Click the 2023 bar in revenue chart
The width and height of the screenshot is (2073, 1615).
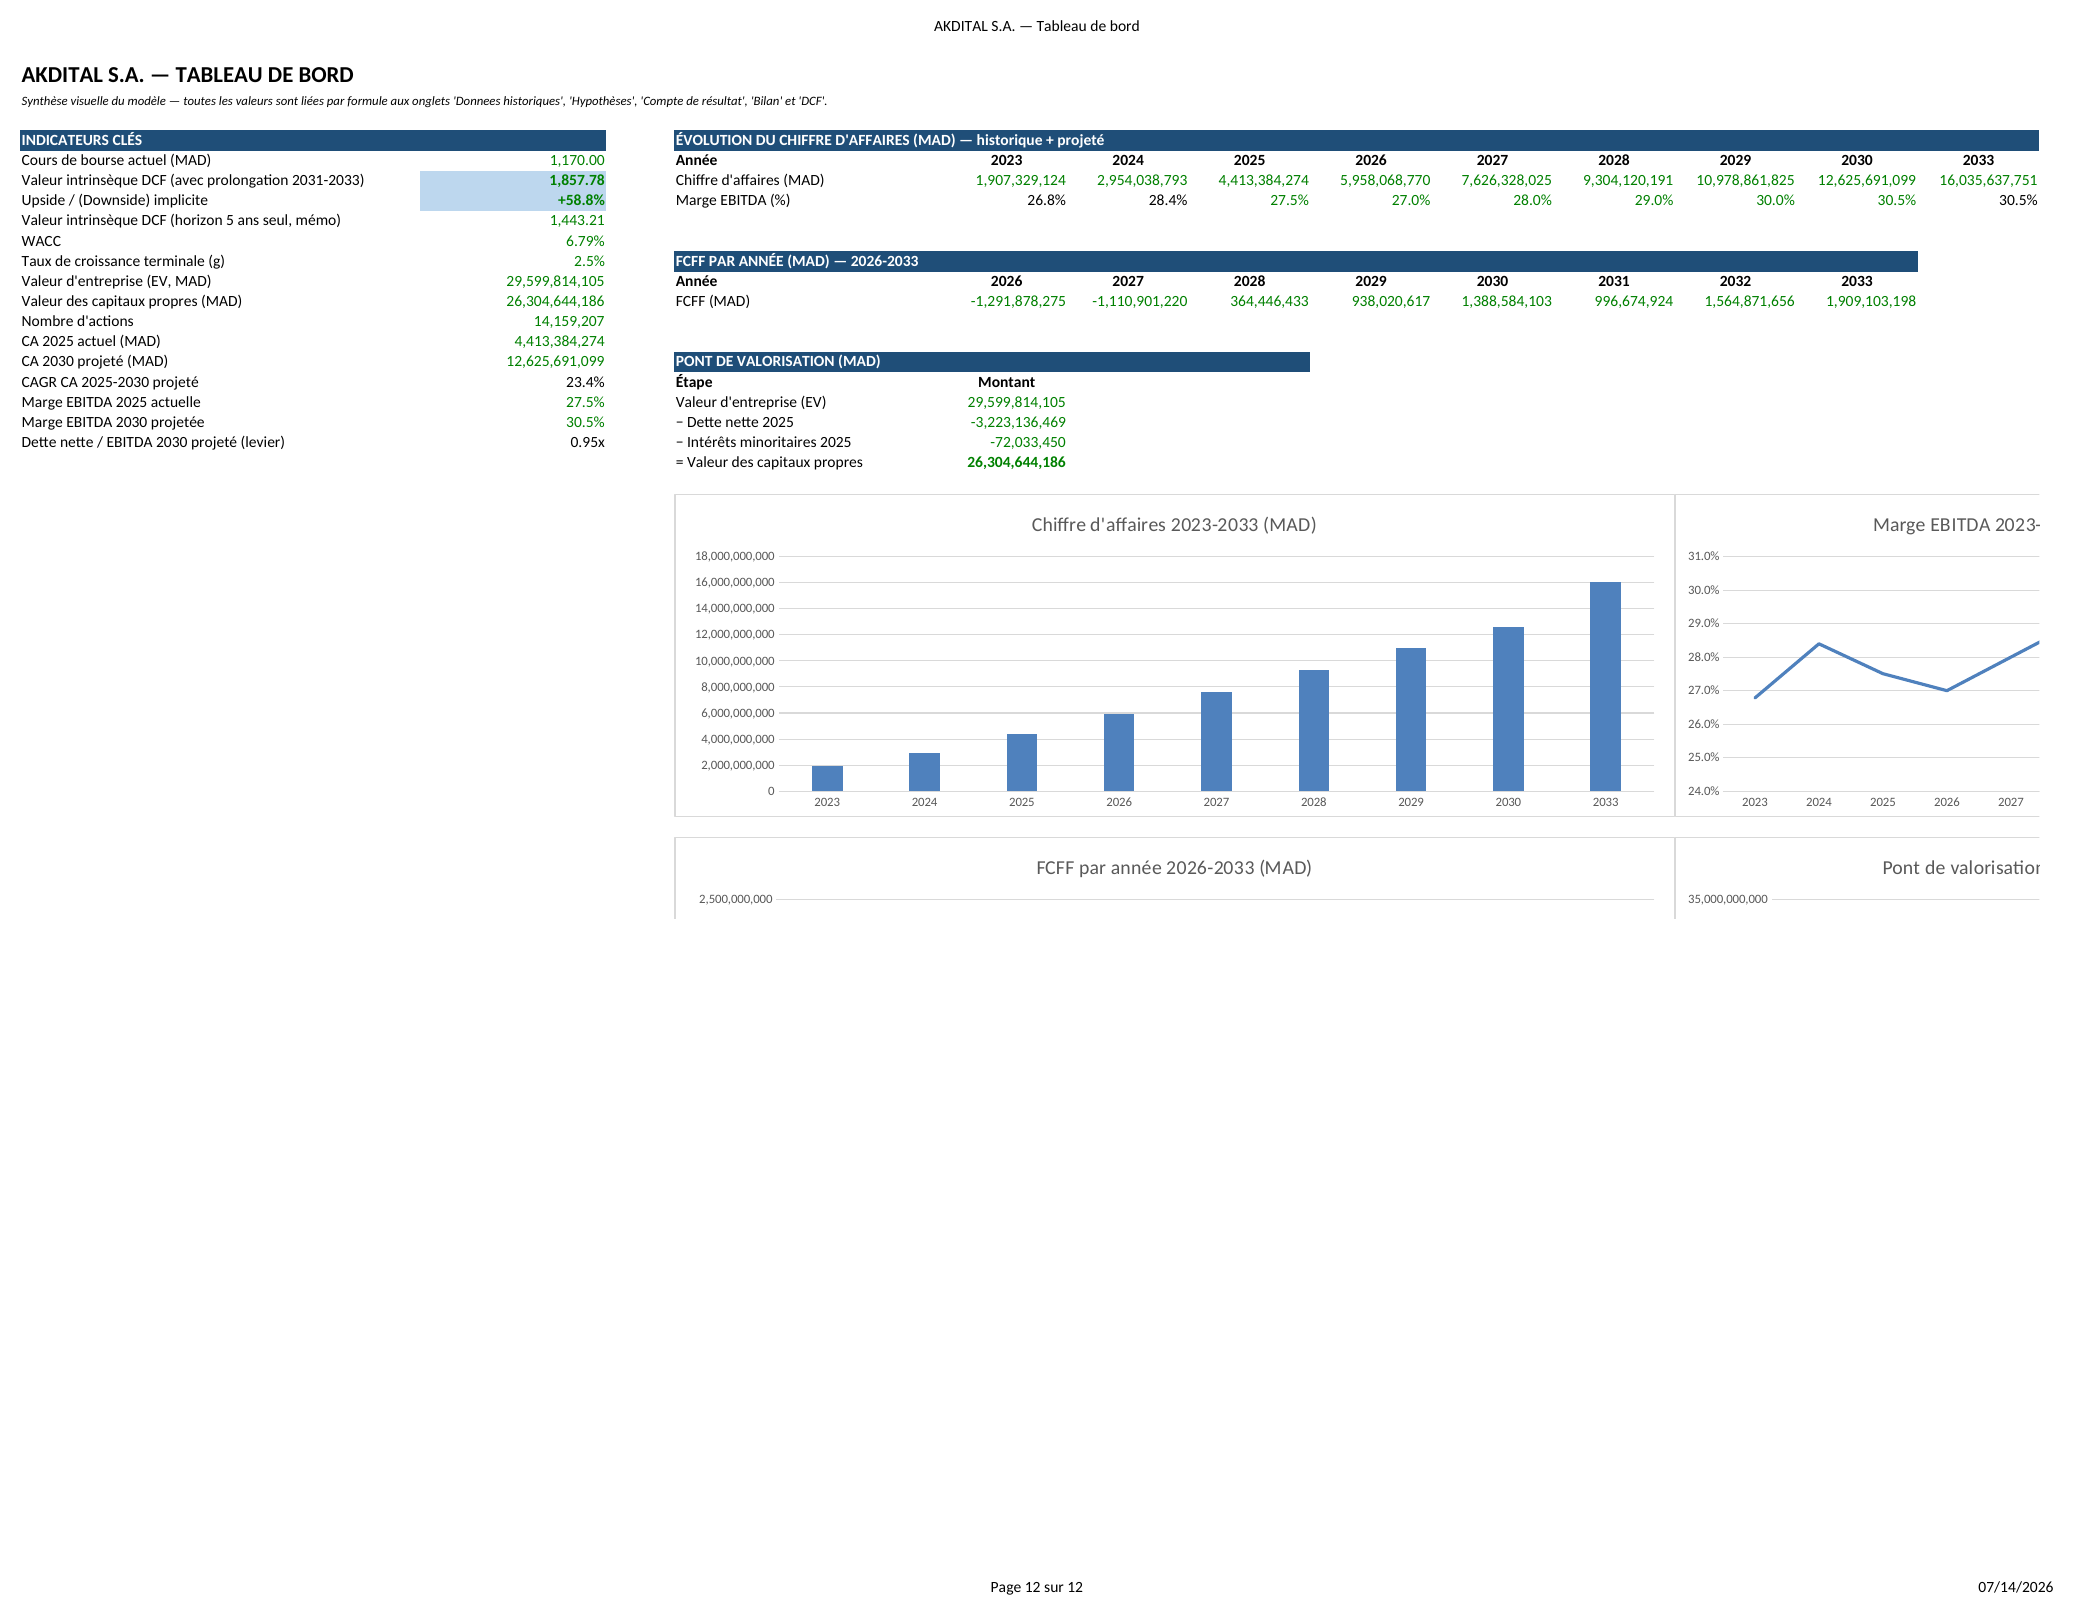[x=827, y=778]
